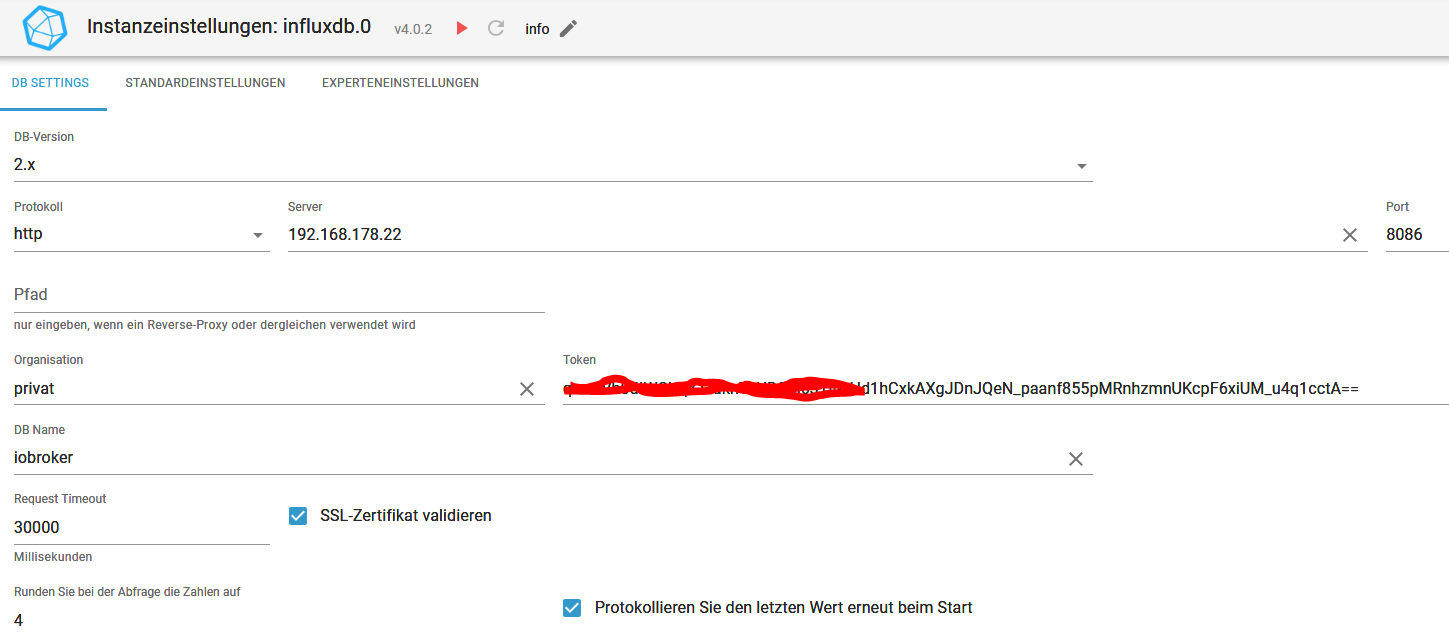1449x637 pixels.
Task: Click the ioBroker logo icon
Action: pos(46,28)
